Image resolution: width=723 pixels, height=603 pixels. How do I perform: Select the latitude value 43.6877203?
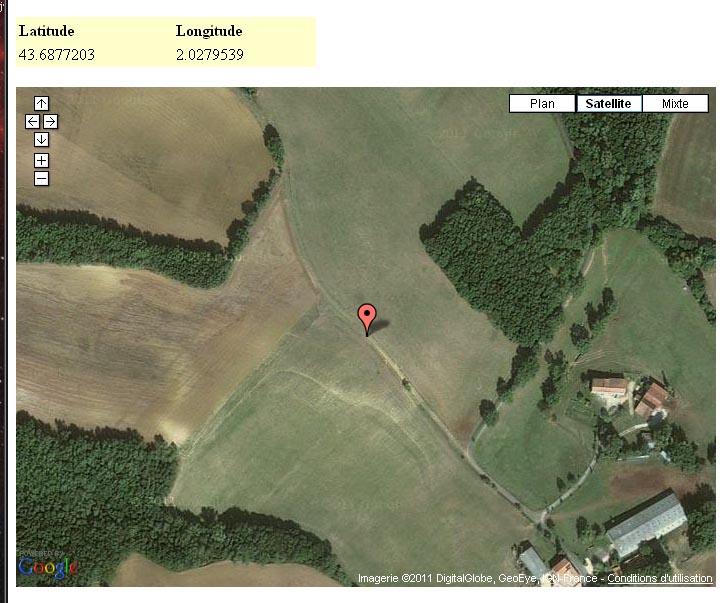point(57,55)
